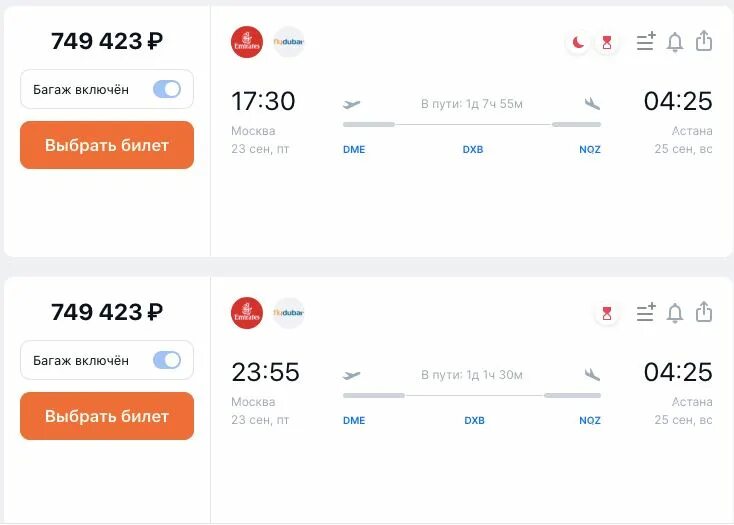Share the 23:55 departure ticket
The image size is (734, 525).
(704, 312)
